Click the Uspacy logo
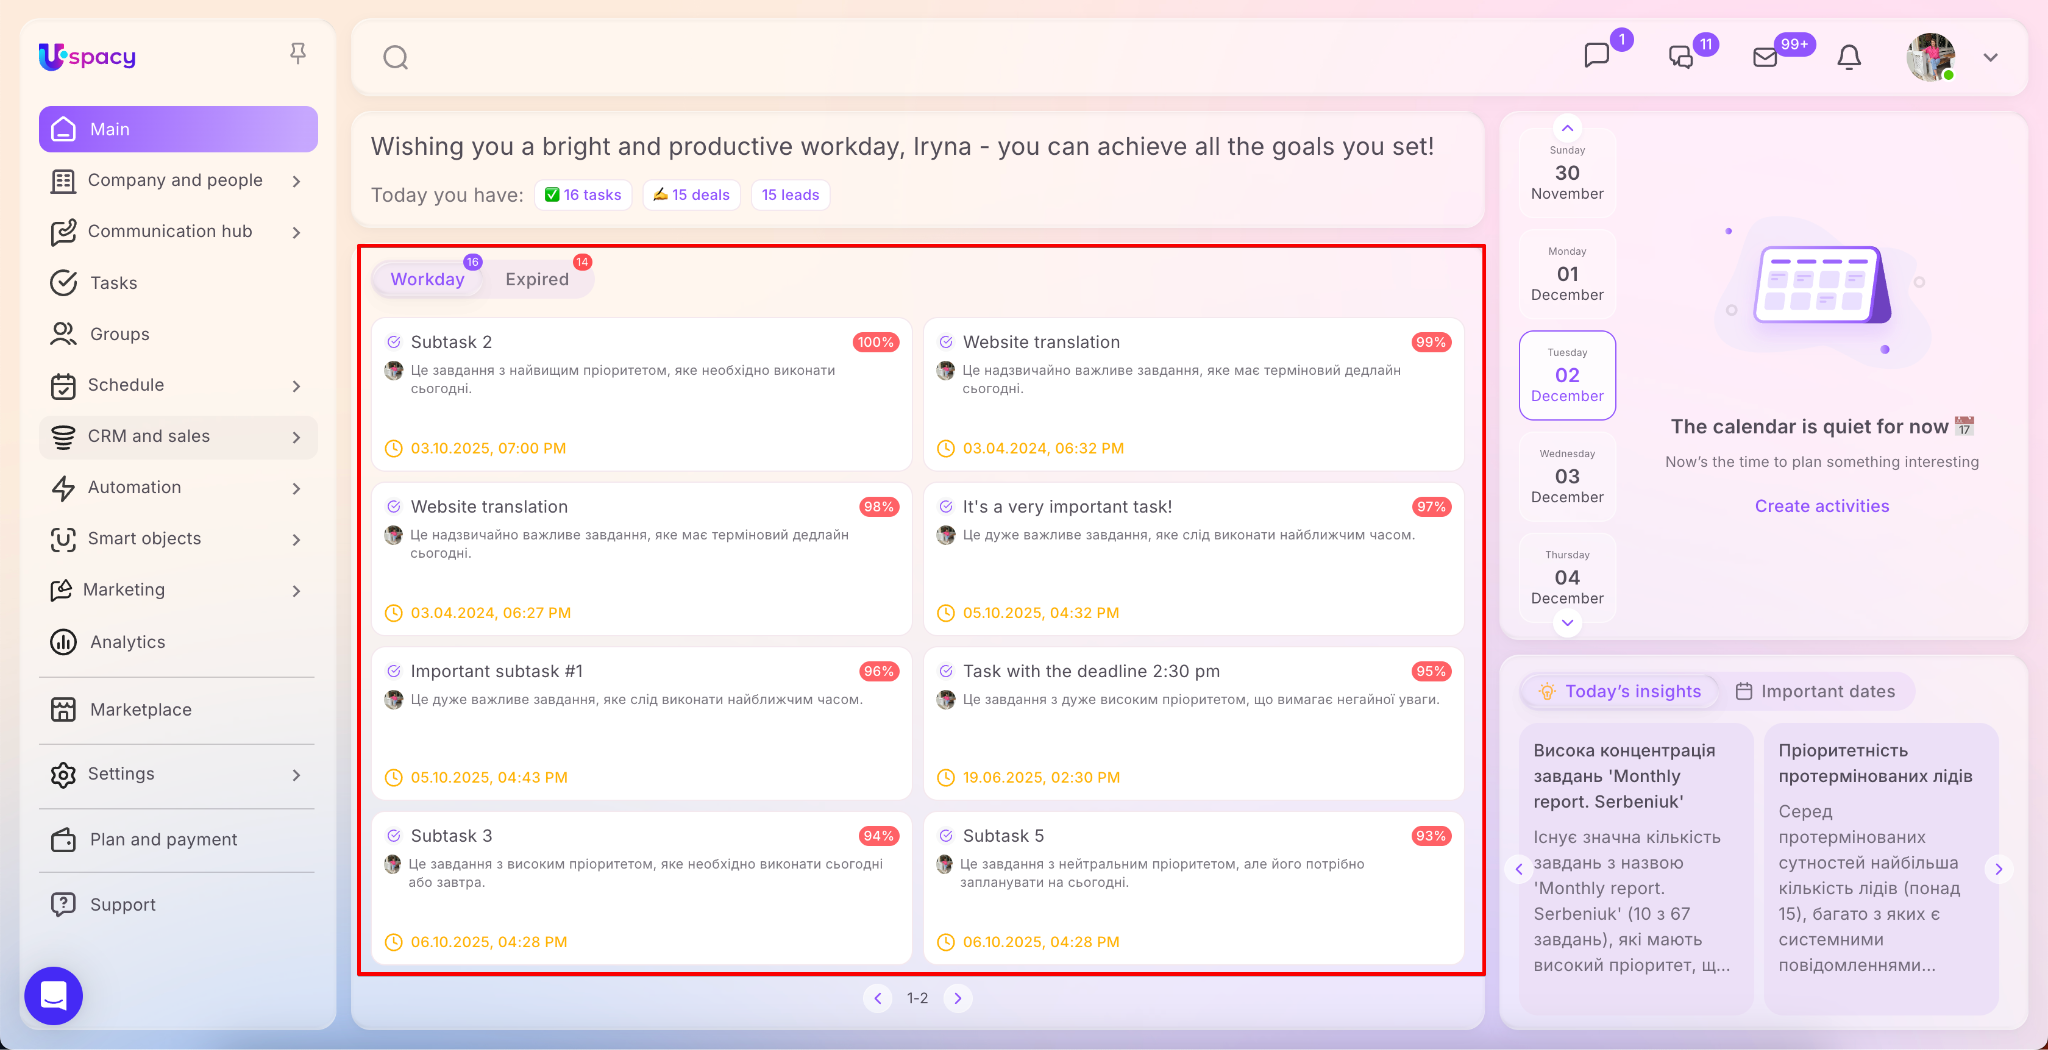Screen dimensions: 2048x1050 [x=87, y=57]
